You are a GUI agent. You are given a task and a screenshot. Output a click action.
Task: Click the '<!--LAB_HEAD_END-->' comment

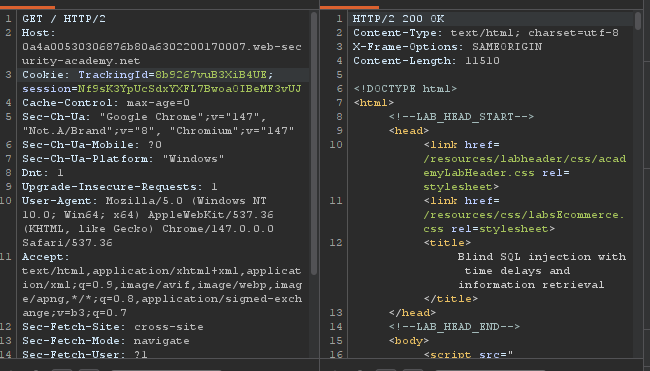pyautogui.click(x=454, y=327)
